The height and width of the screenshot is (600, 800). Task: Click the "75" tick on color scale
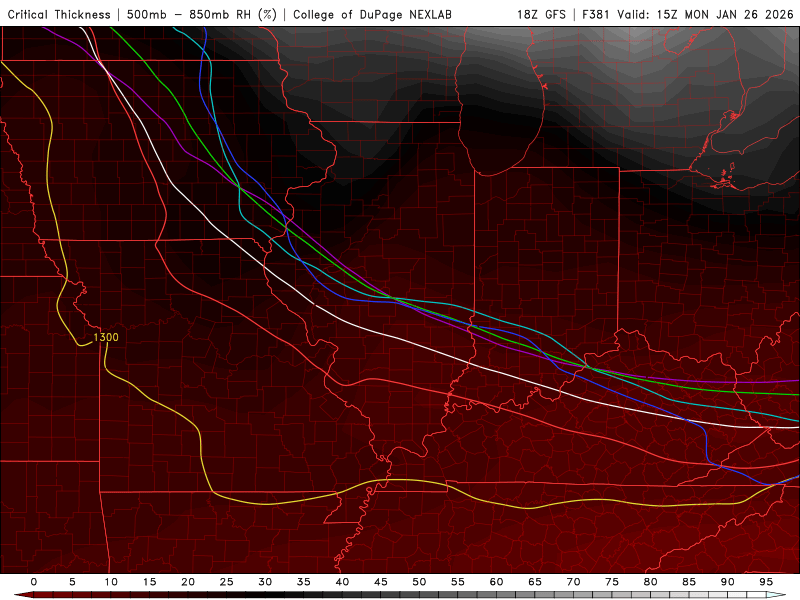(612, 582)
